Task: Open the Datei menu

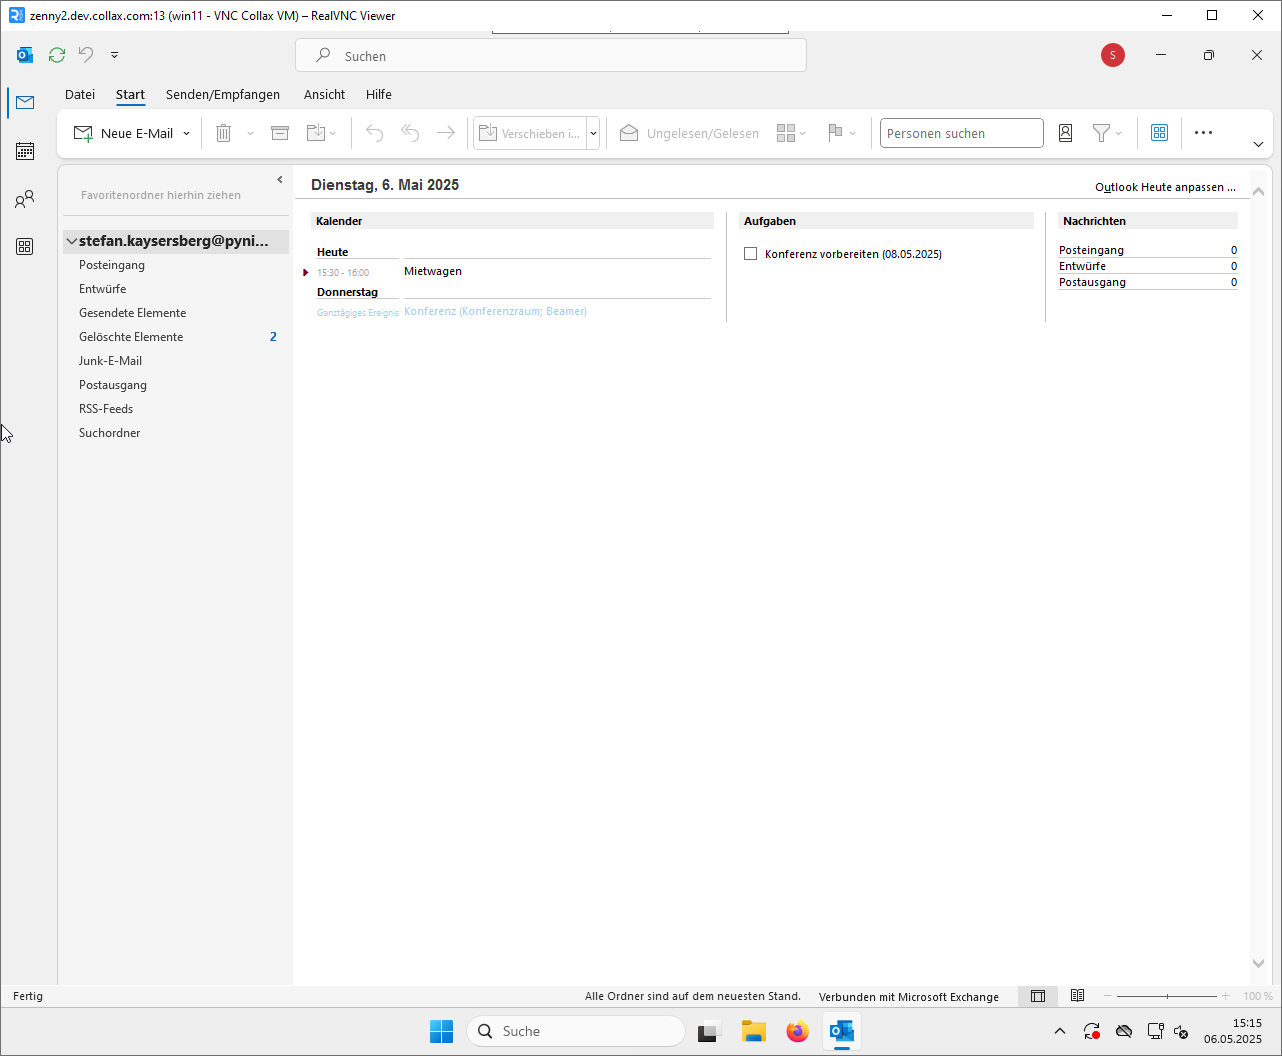Action: click(80, 94)
